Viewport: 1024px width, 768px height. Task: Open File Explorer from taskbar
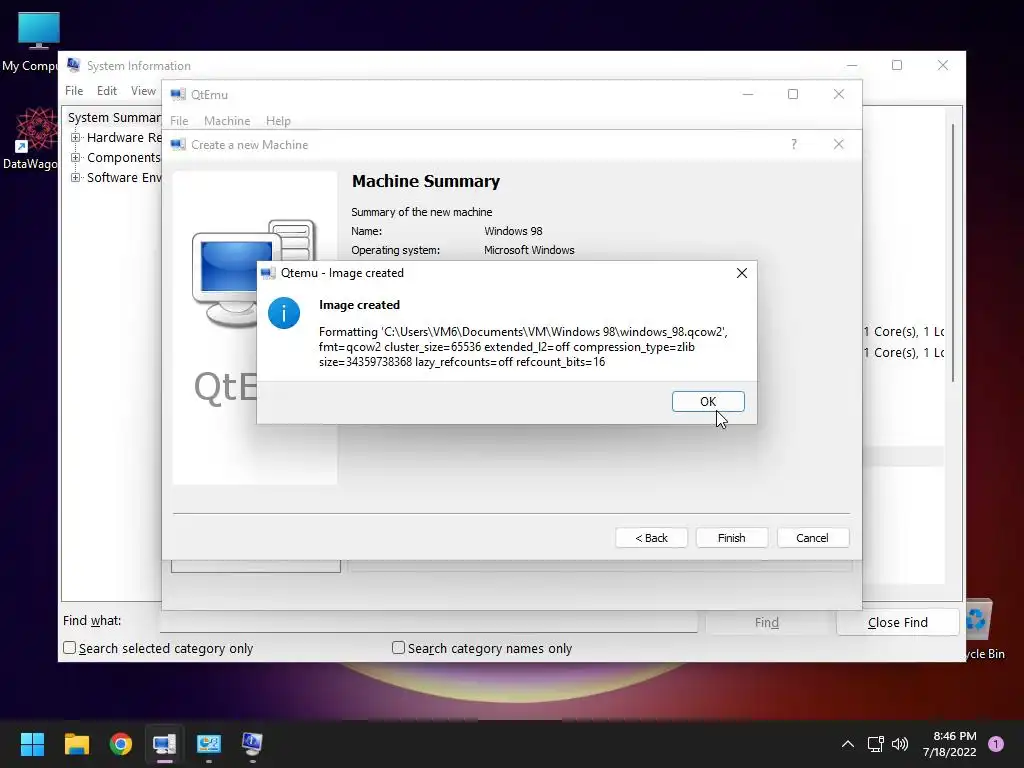coord(76,744)
